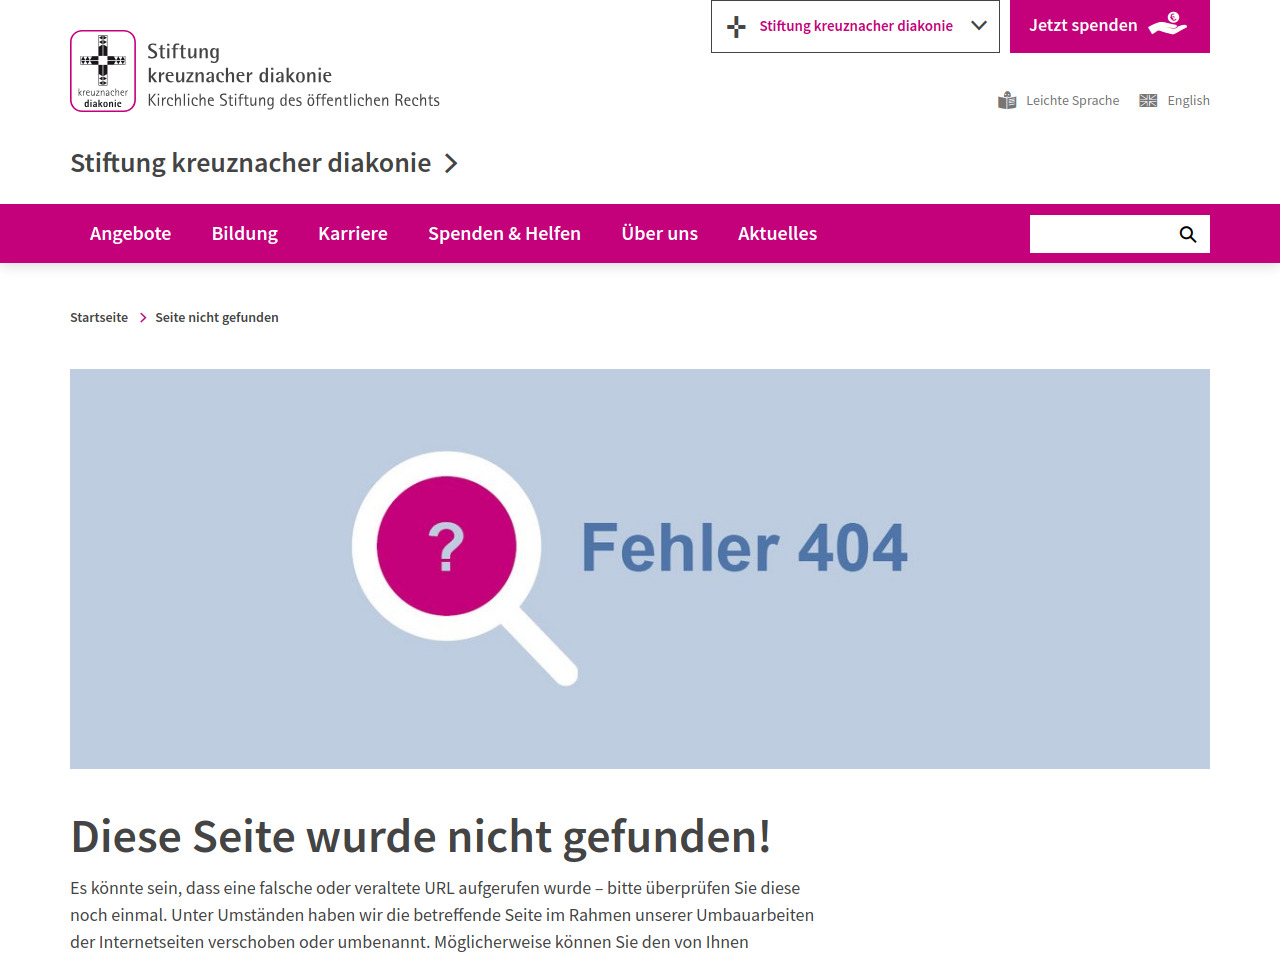
Task: Expand the site selector dropdown chevron
Action: pyautogui.click(x=979, y=26)
